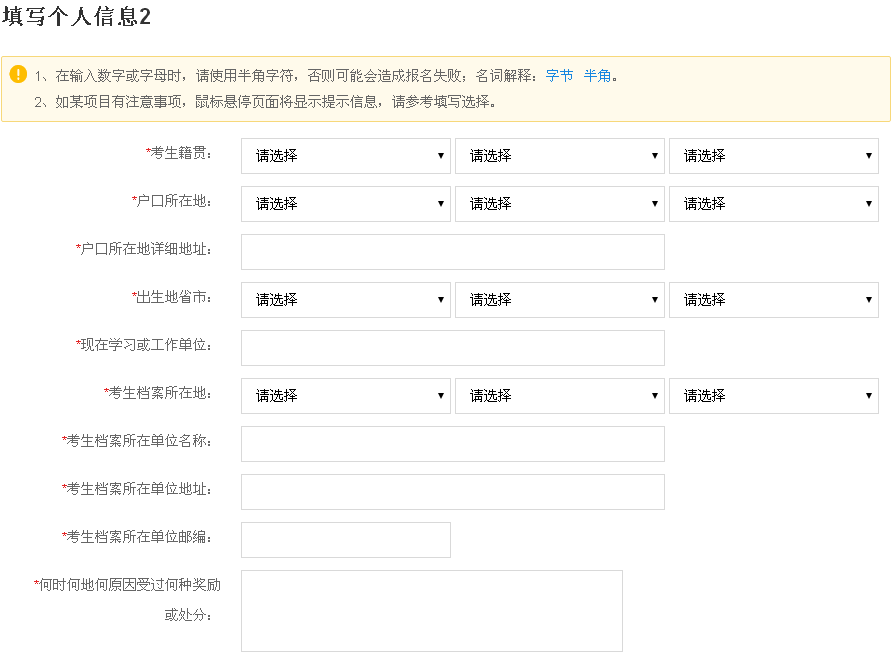Open the 字节 explanation link
Image resolution: width=896 pixels, height=665 pixels.
559,76
